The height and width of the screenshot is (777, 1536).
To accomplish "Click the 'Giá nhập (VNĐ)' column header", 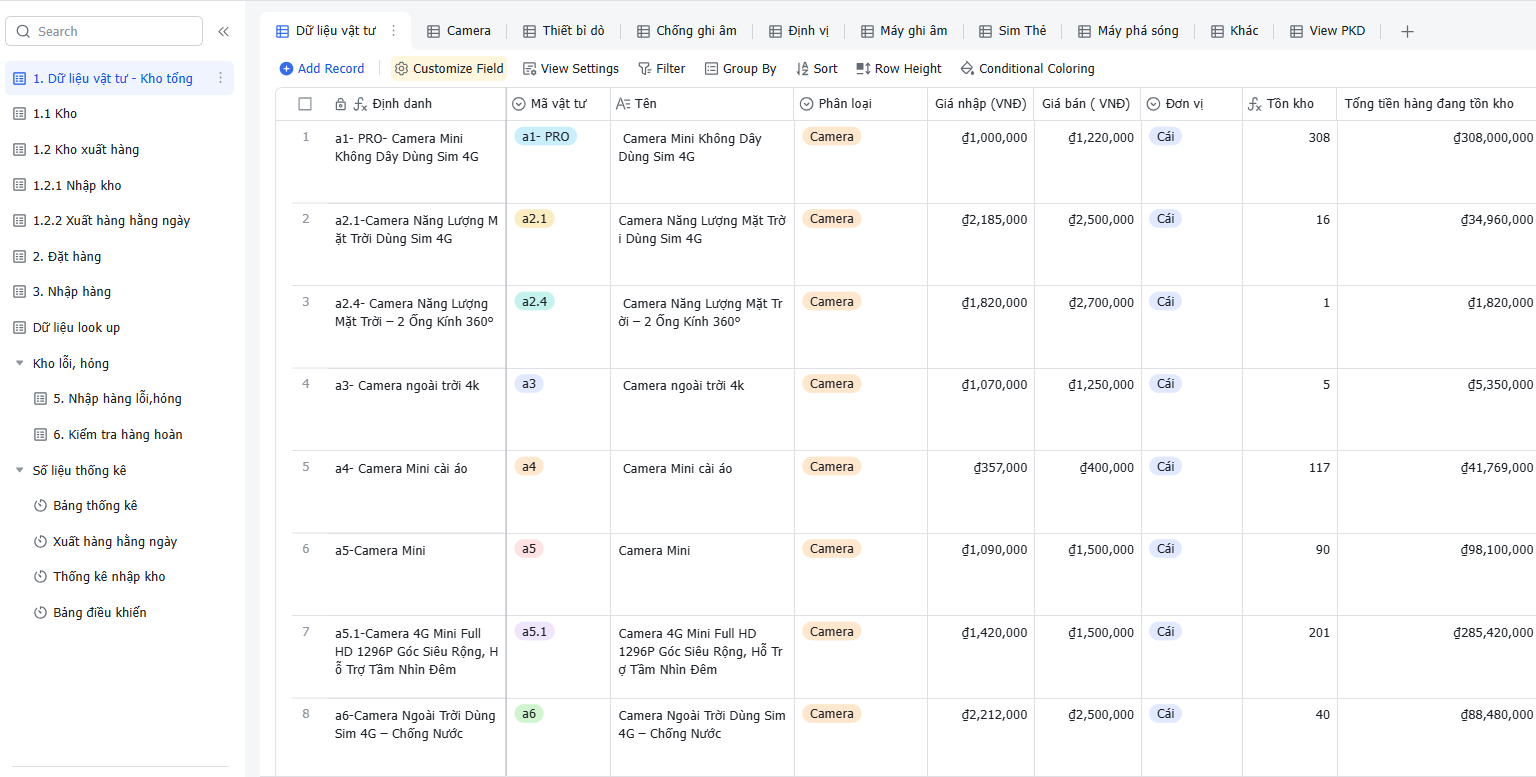I will click(x=980, y=104).
